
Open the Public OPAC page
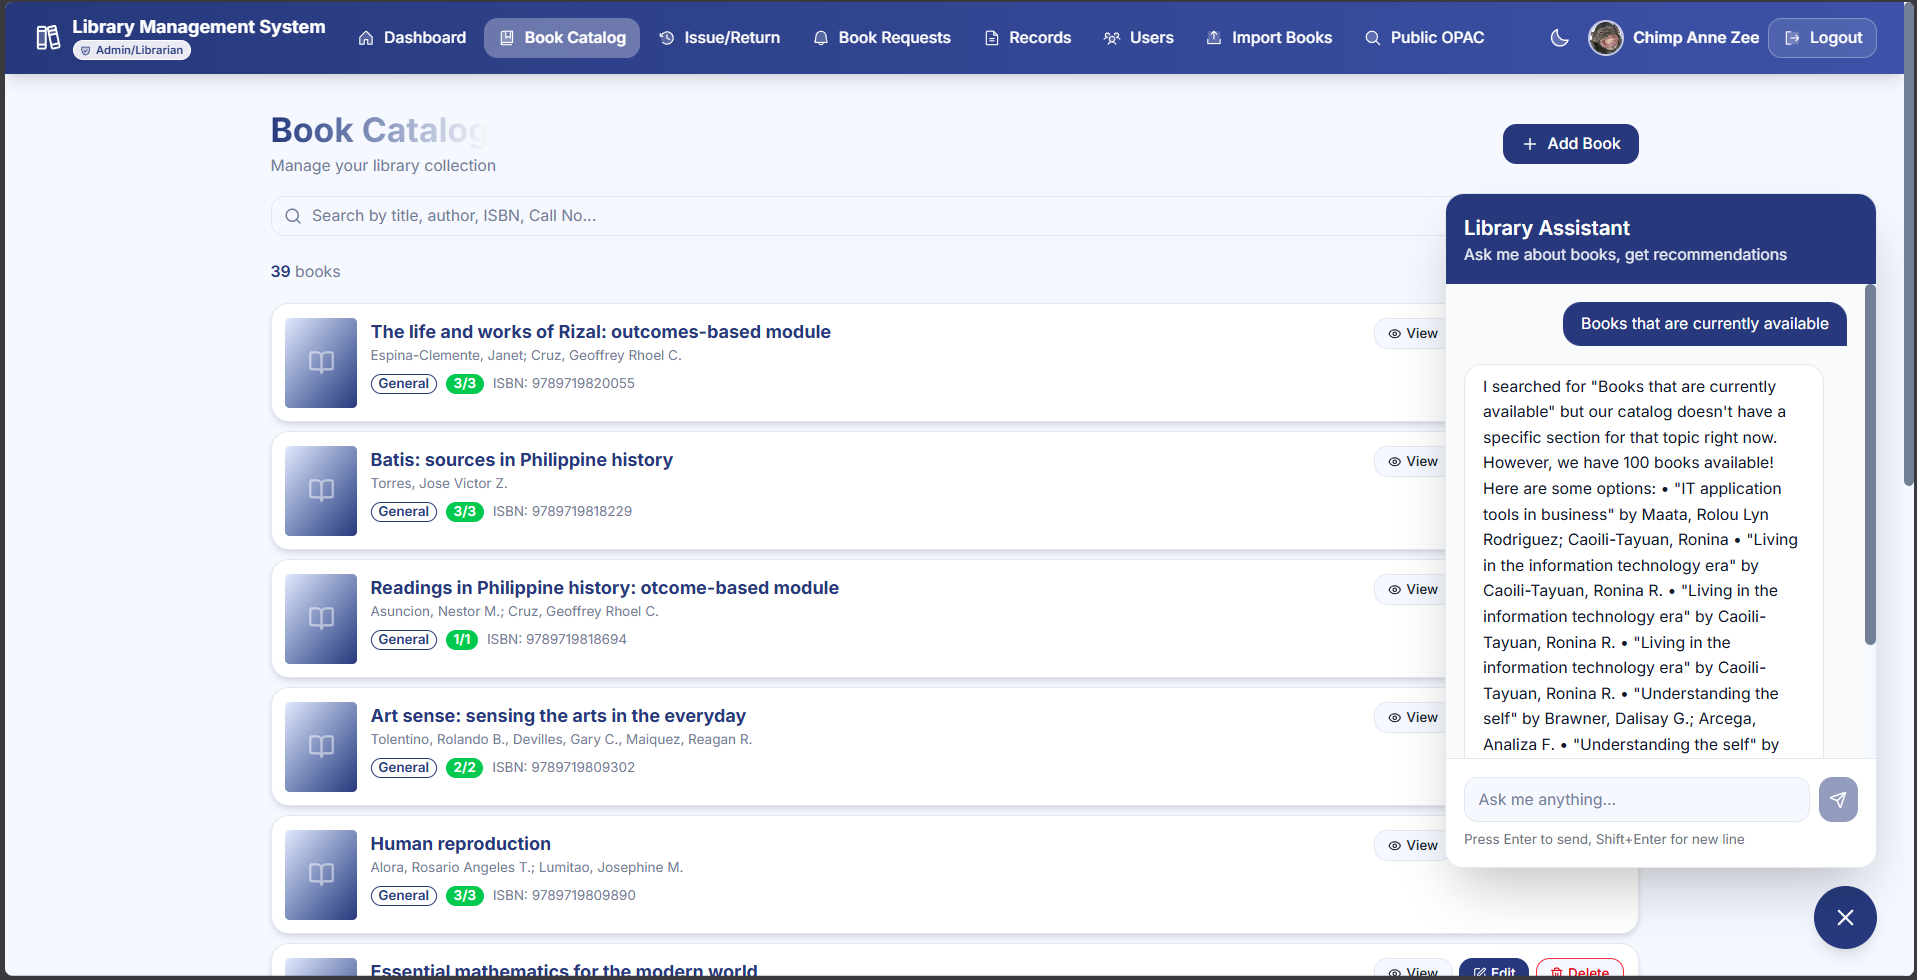click(1425, 38)
